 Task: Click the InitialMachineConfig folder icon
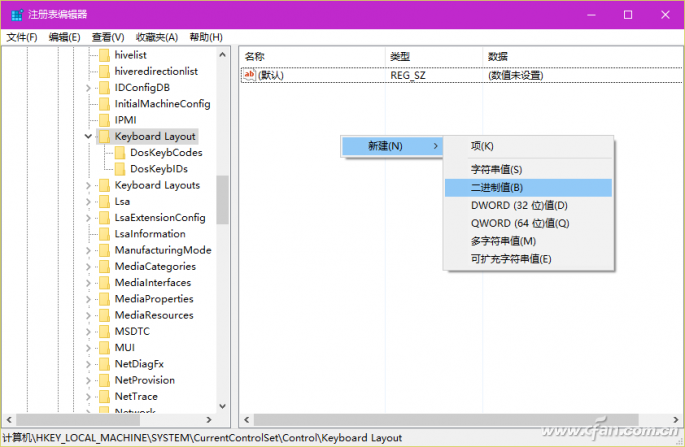(104, 104)
